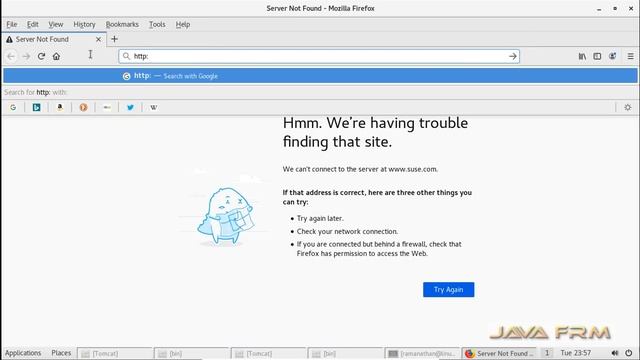Switch to the ramanathan terminal taskbar window
The image size is (640, 360).
[422, 353]
